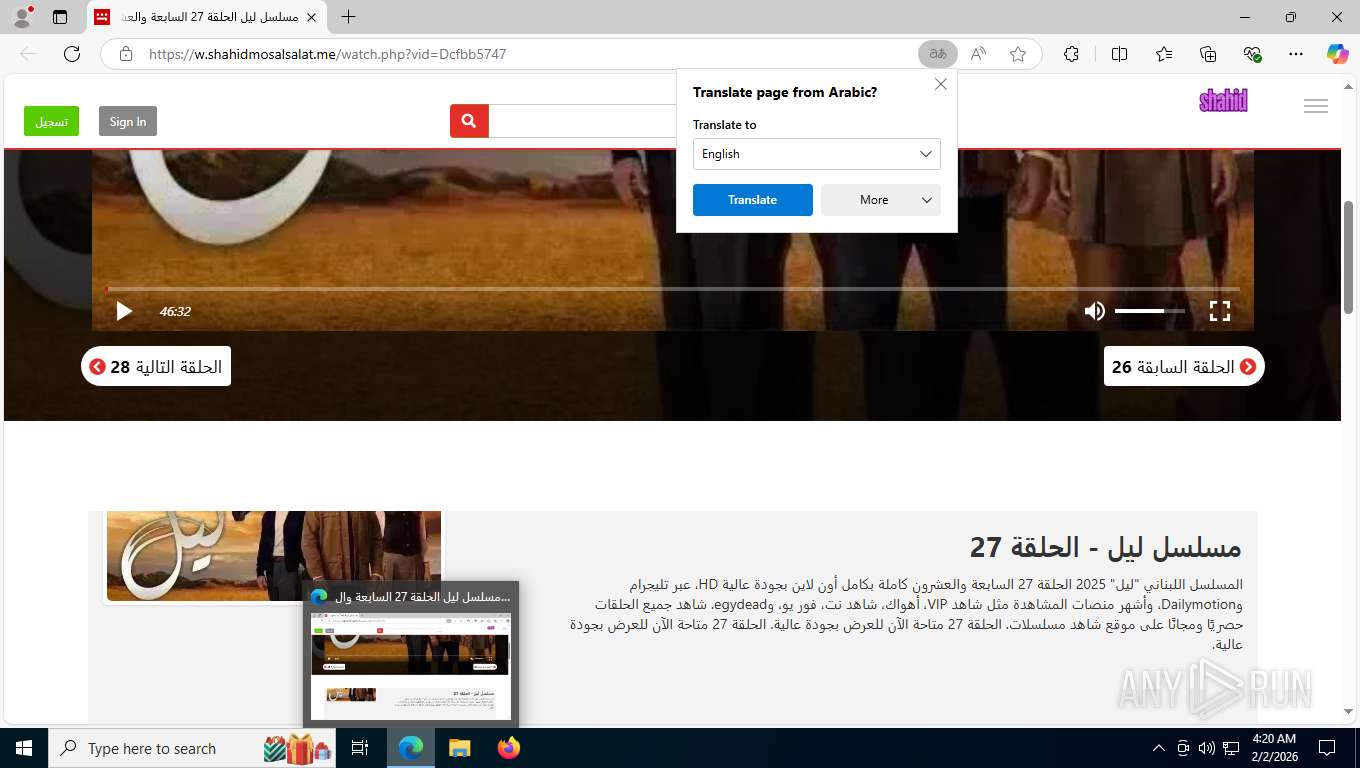This screenshot has height=768, width=1360.
Task: Click the video progress bar
Action: click(x=673, y=289)
